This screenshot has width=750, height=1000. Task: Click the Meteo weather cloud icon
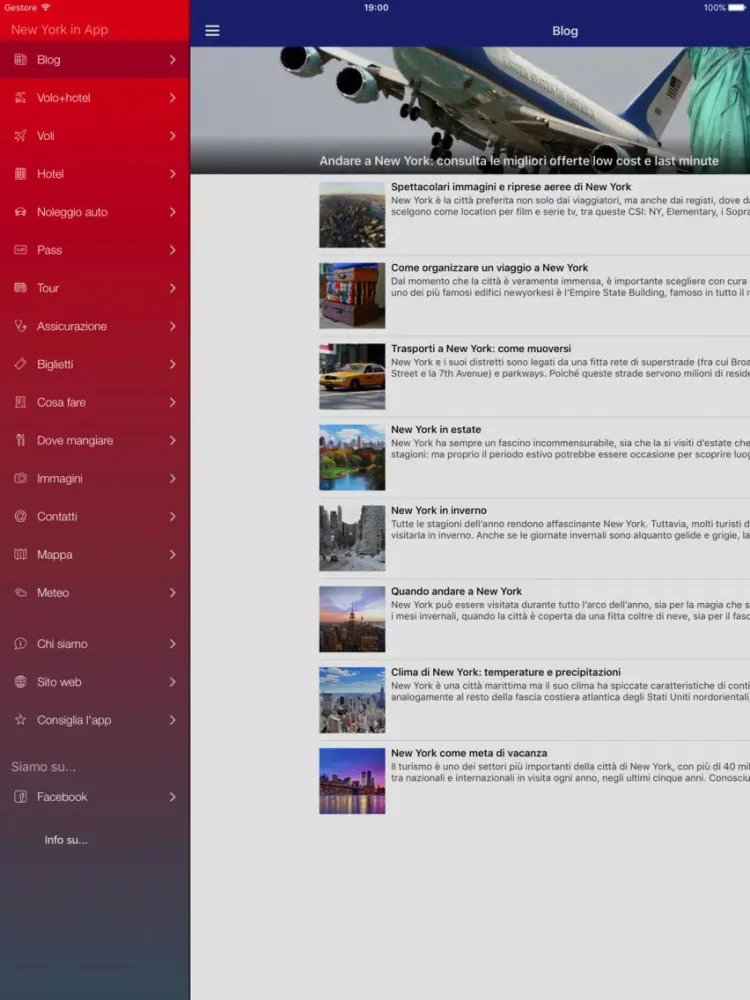pos(20,592)
